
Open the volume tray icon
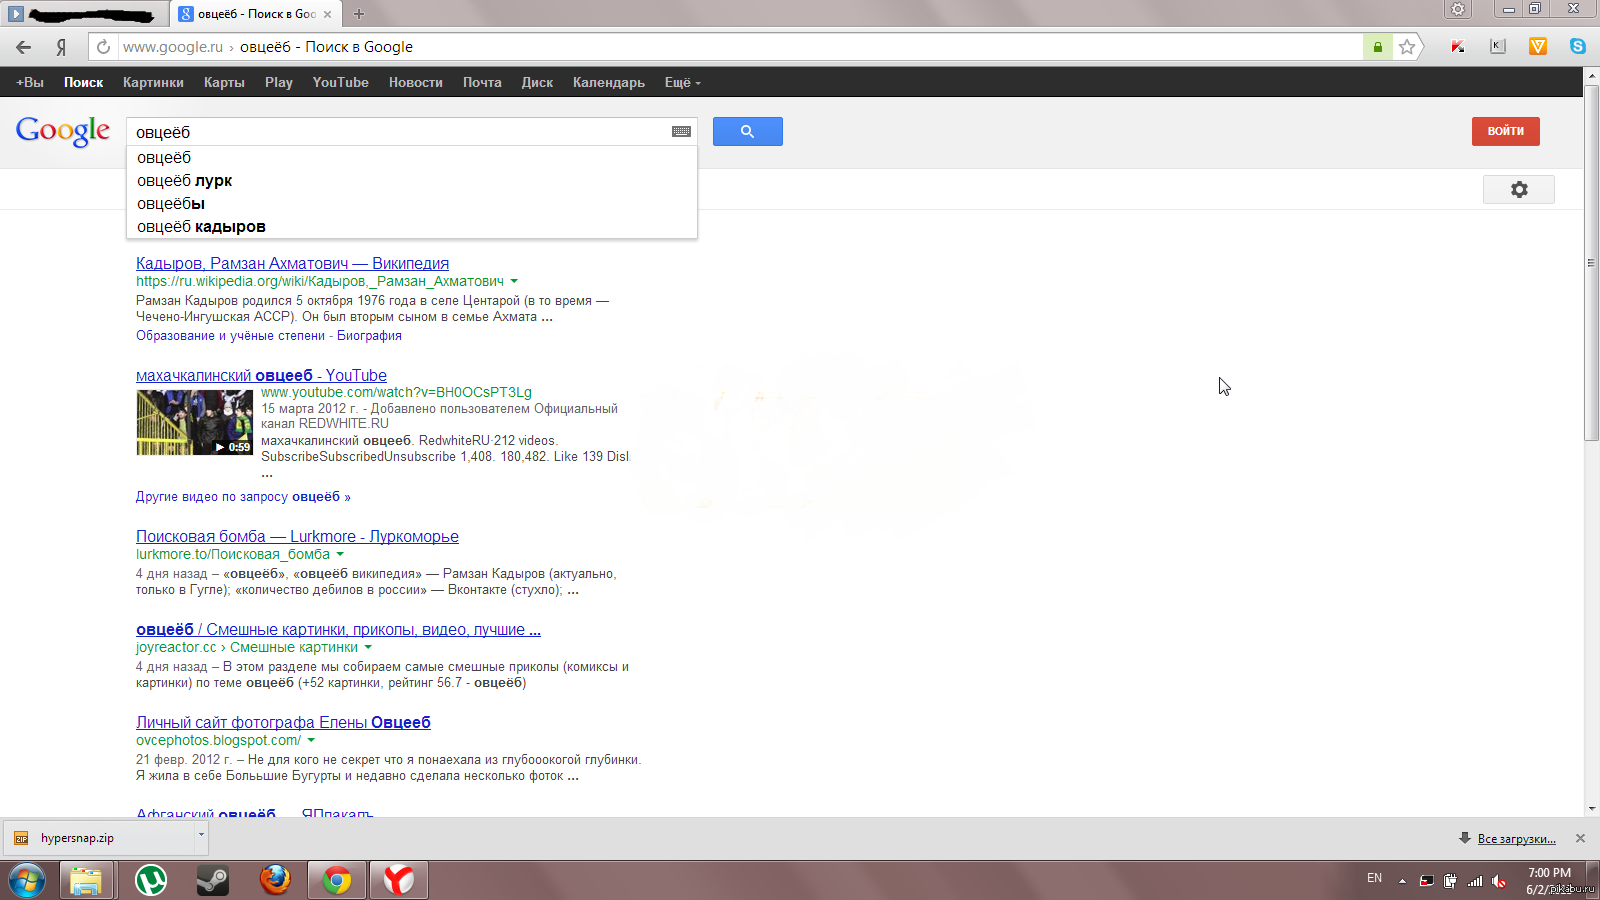[x=1499, y=881]
